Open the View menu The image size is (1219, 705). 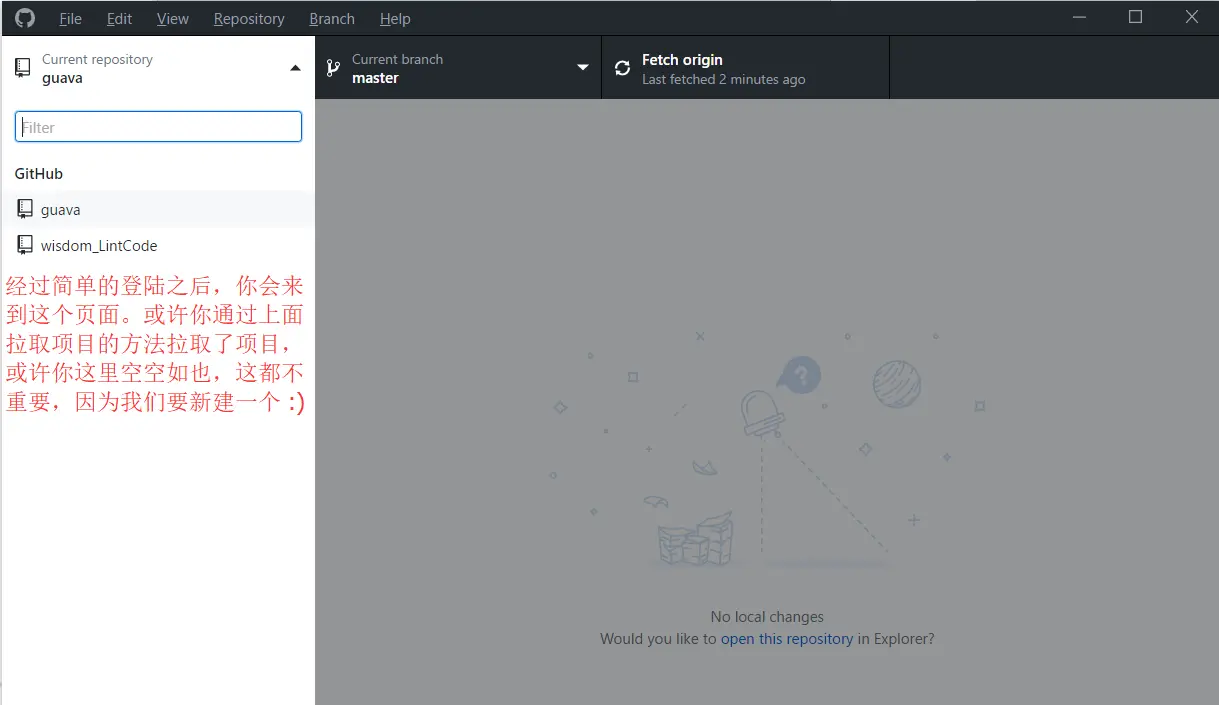tap(173, 19)
